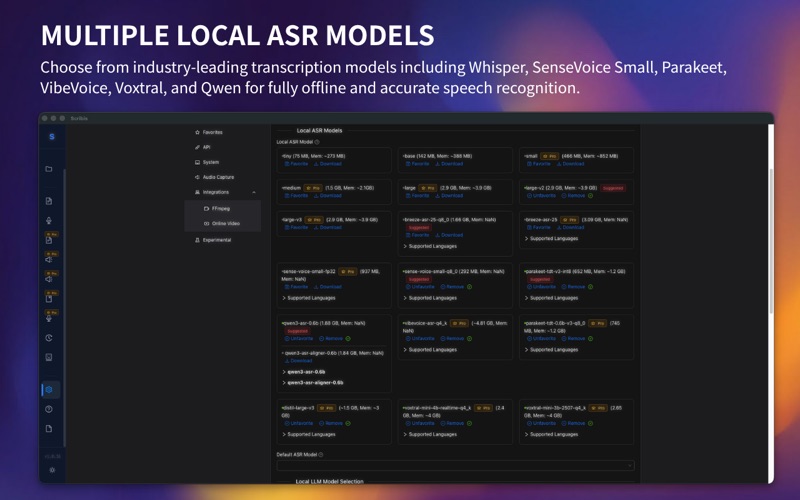This screenshot has width=800, height=500.
Task: Favorite the base model
Action: [x=417, y=164]
